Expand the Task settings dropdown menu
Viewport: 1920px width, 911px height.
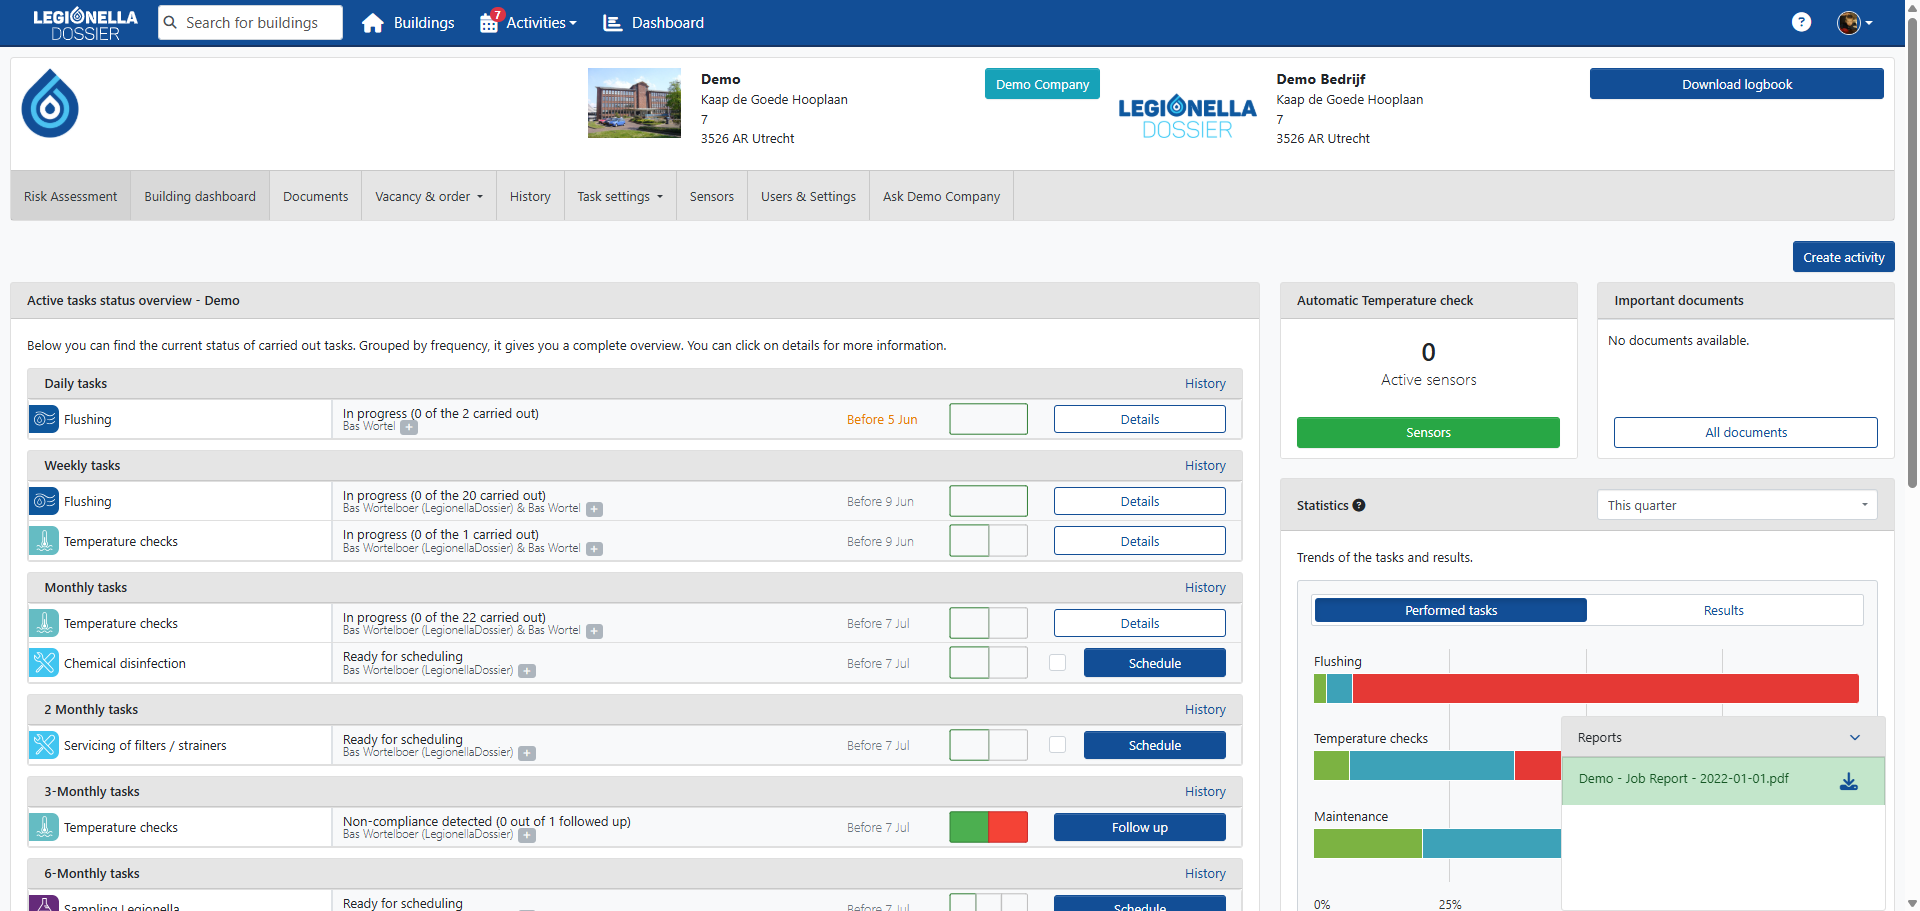point(620,197)
